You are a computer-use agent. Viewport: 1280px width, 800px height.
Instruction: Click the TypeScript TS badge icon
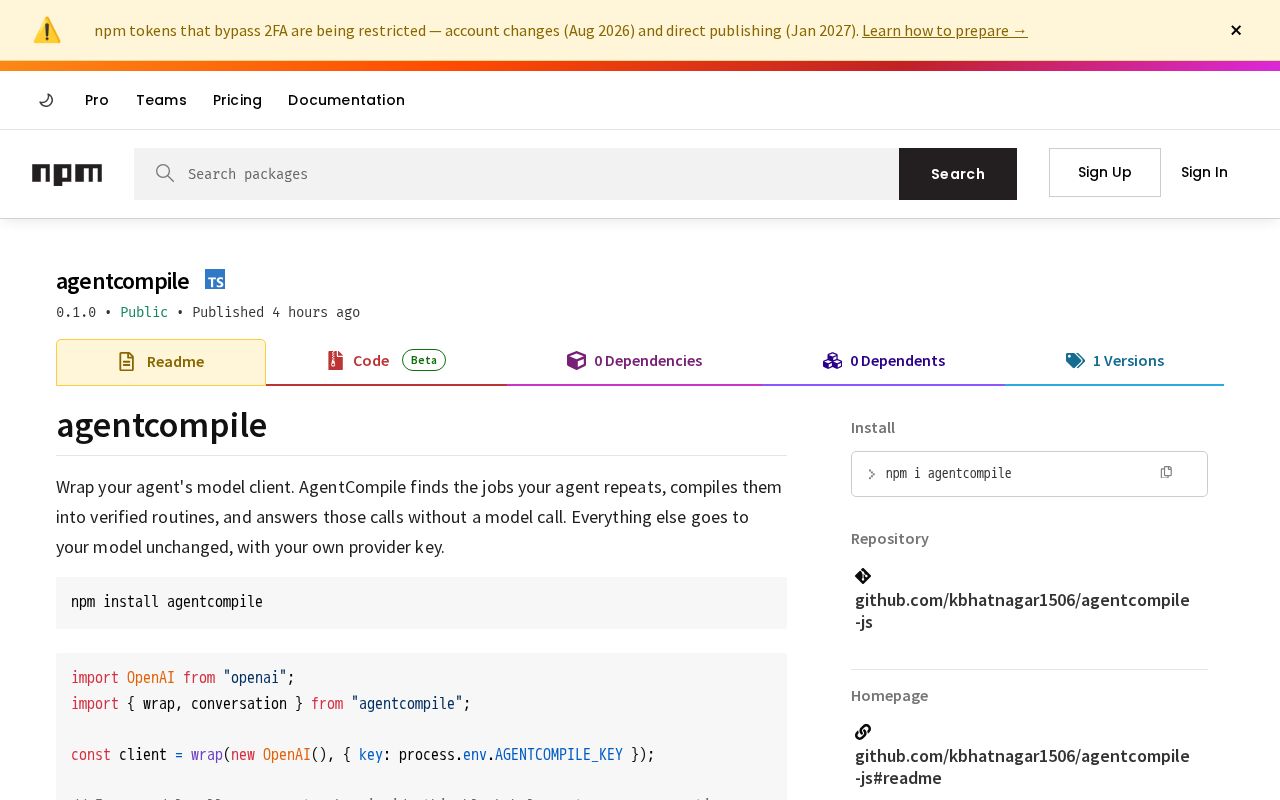215,279
